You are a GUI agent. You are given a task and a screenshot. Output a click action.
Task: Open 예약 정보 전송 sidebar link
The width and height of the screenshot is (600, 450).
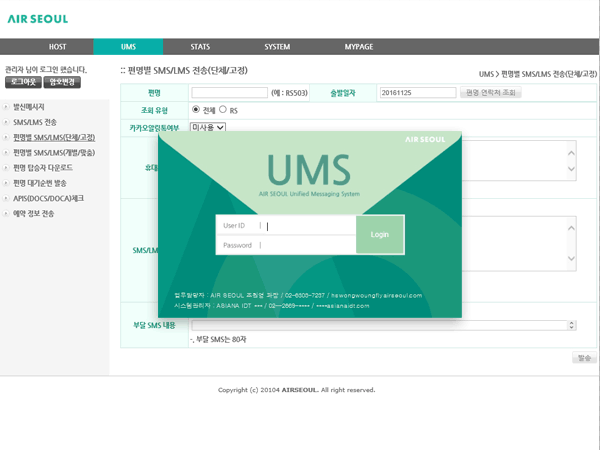pos(34,214)
